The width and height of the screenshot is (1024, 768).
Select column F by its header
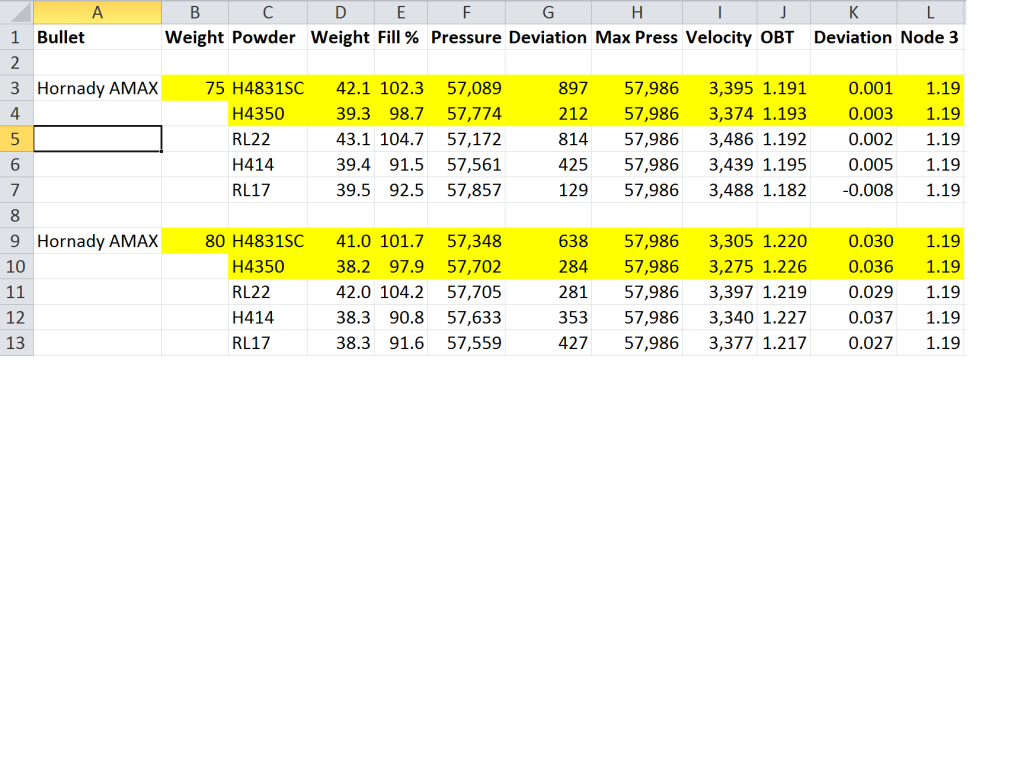(x=466, y=12)
